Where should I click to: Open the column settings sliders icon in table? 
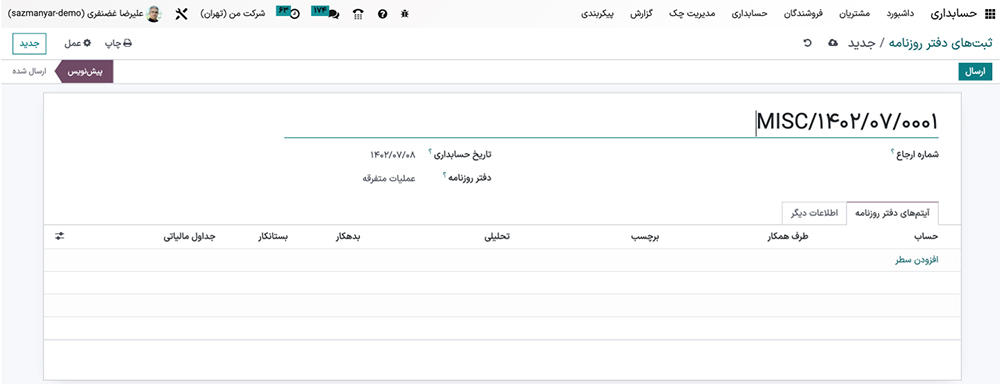[60, 236]
